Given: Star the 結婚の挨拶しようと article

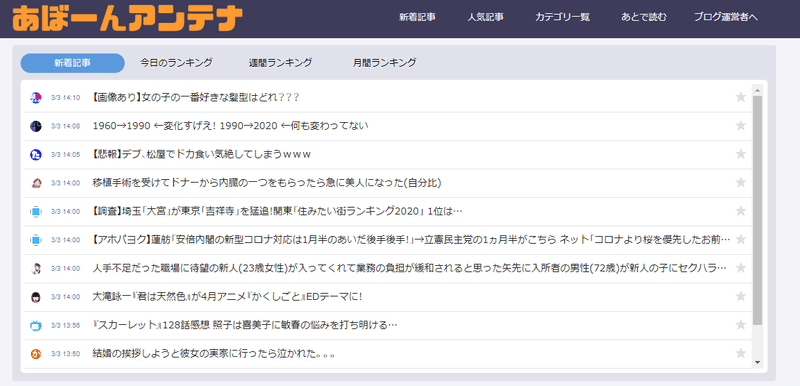Looking at the screenshot, I should (741, 353).
